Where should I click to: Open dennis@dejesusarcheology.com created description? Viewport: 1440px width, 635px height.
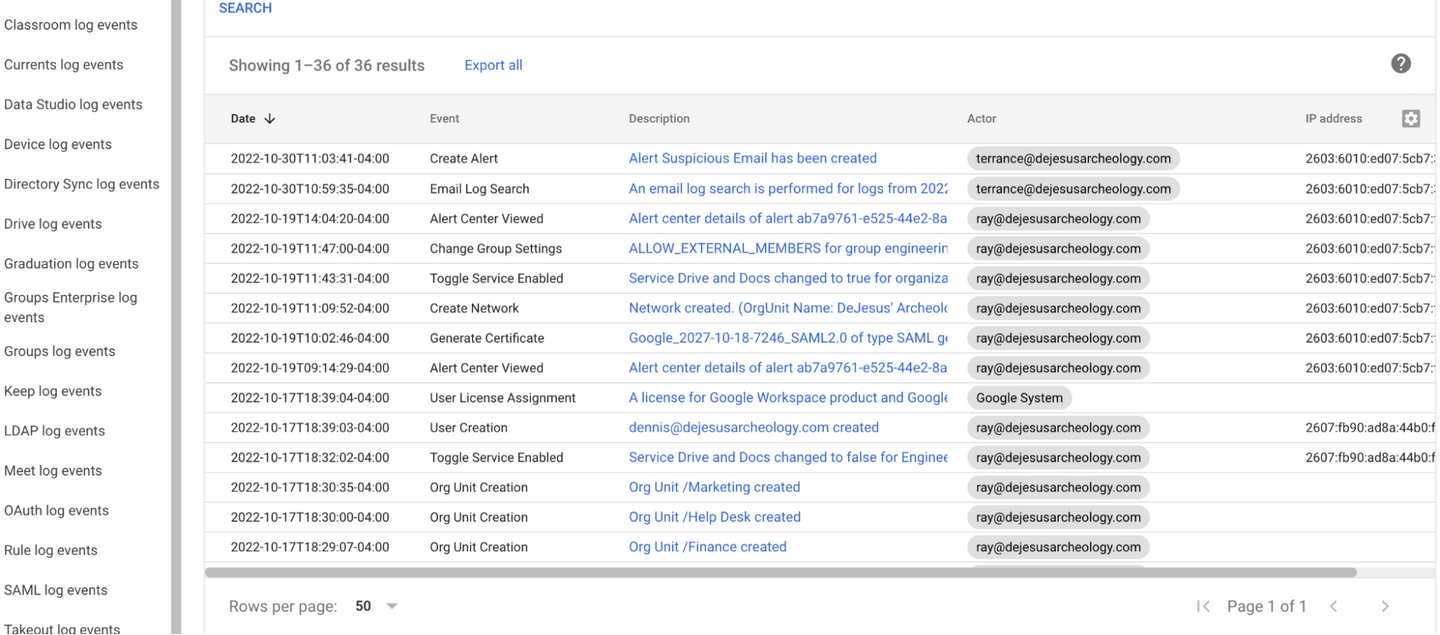click(753, 427)
